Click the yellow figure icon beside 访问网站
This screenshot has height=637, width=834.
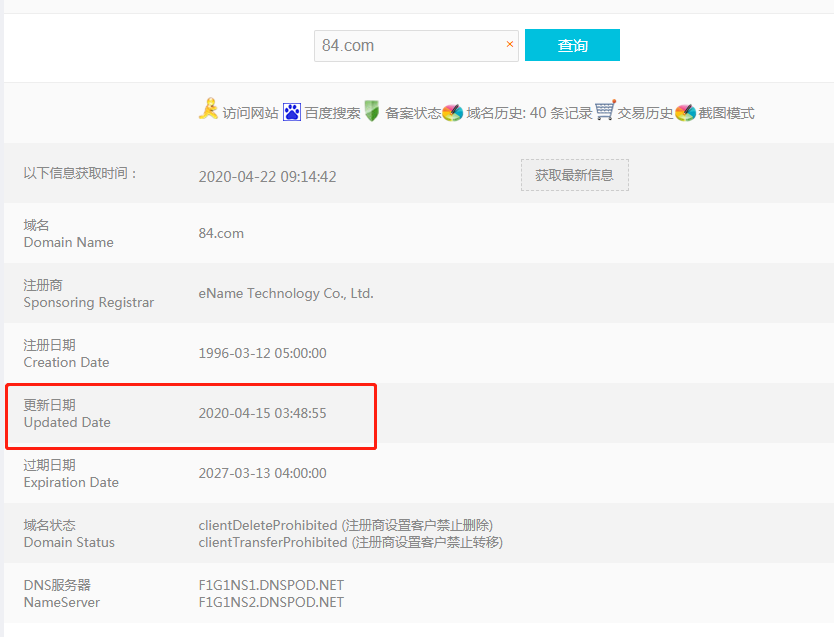point(208,110)
